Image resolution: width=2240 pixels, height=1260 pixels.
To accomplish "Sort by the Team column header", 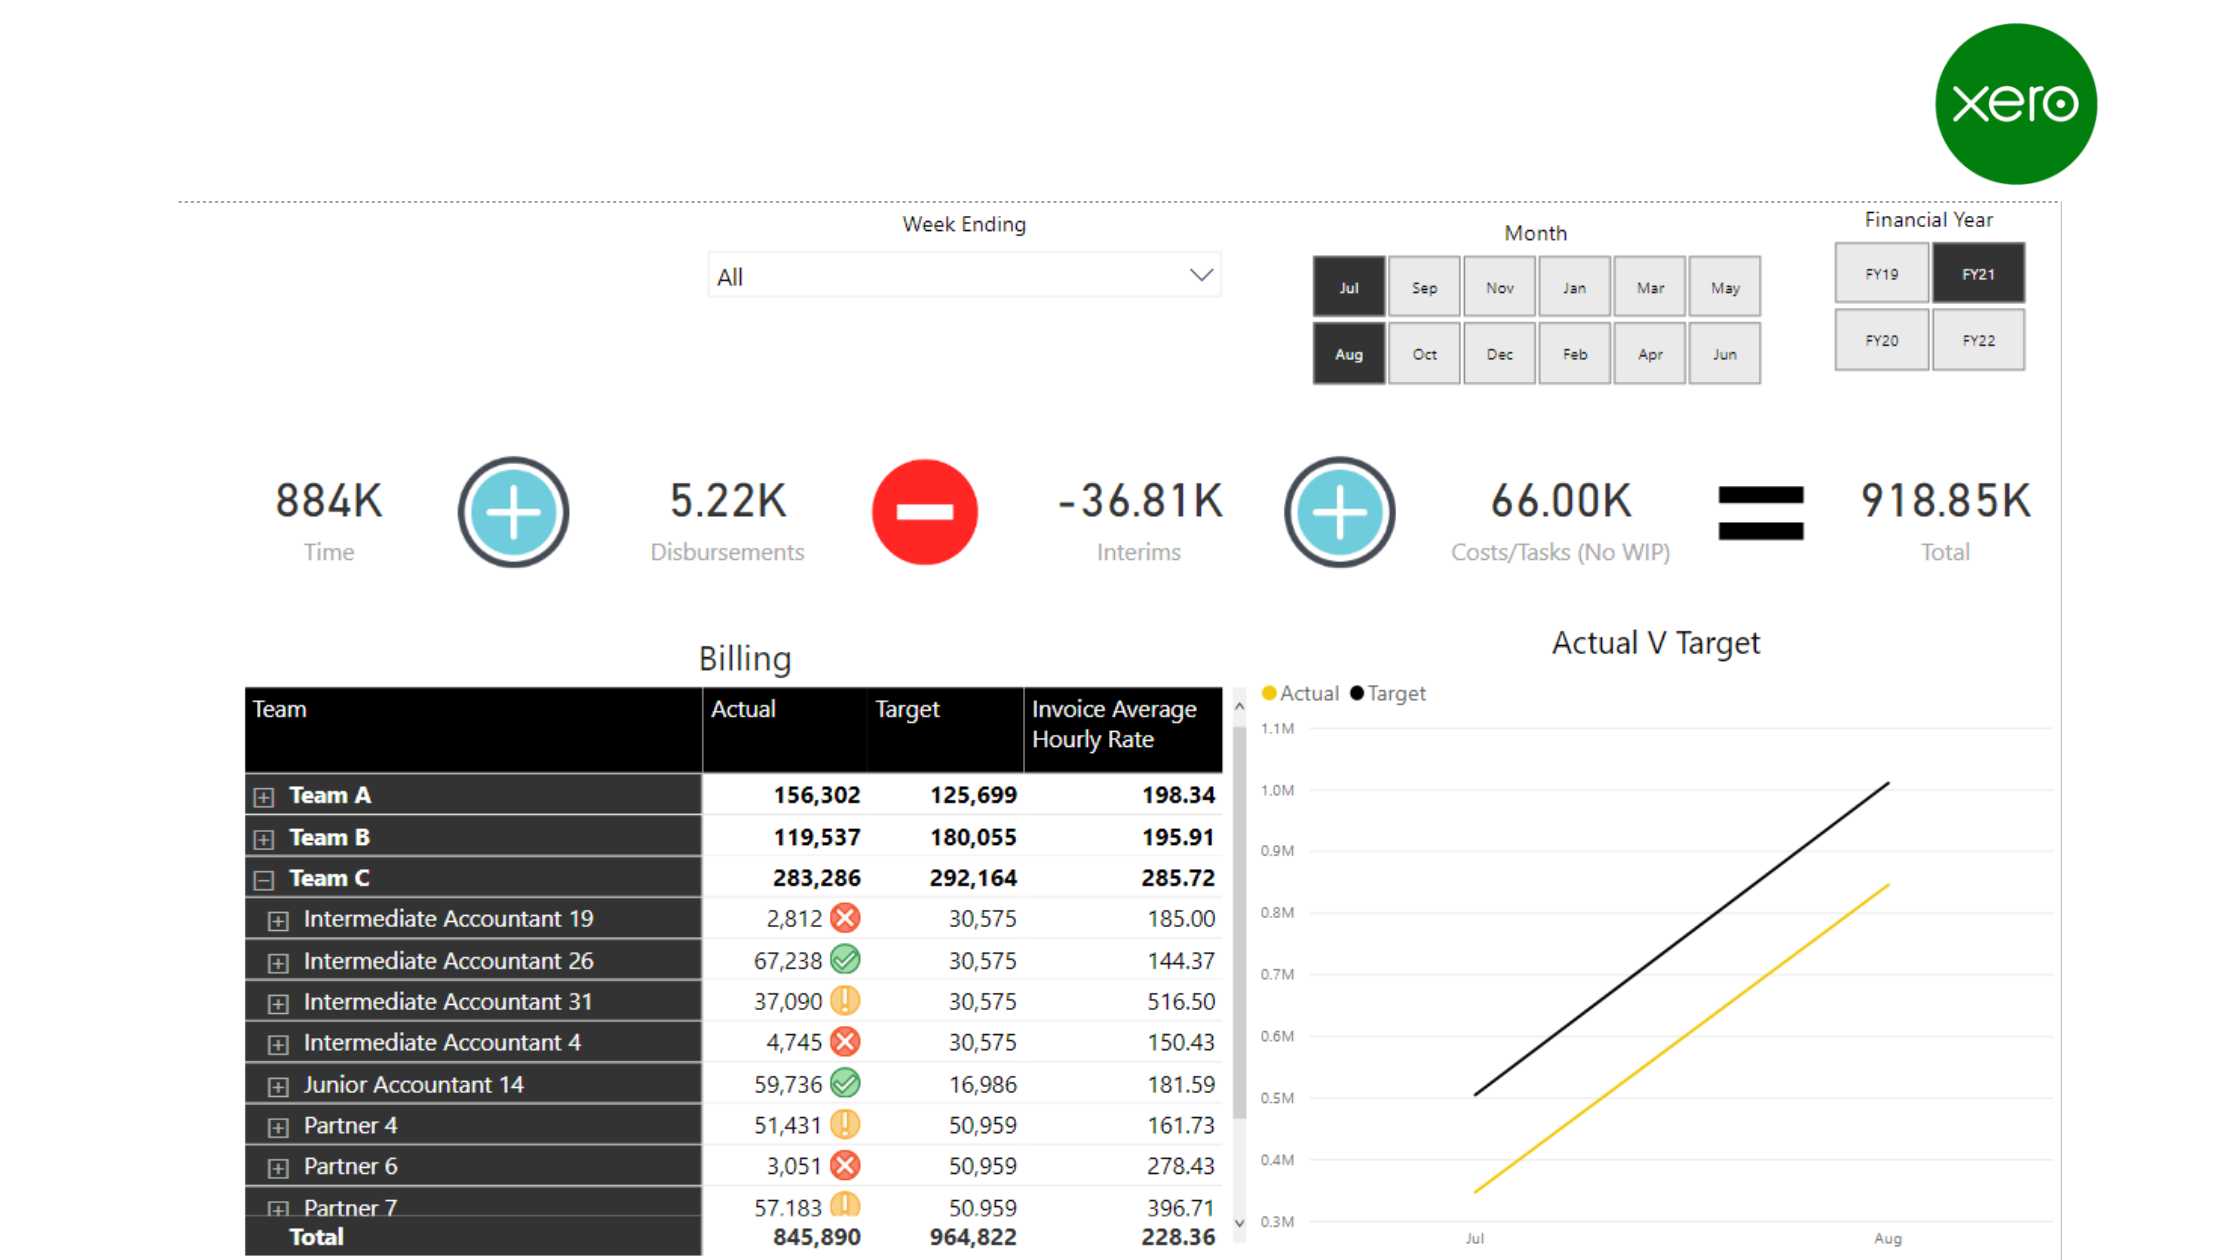I will click(473, 729).
